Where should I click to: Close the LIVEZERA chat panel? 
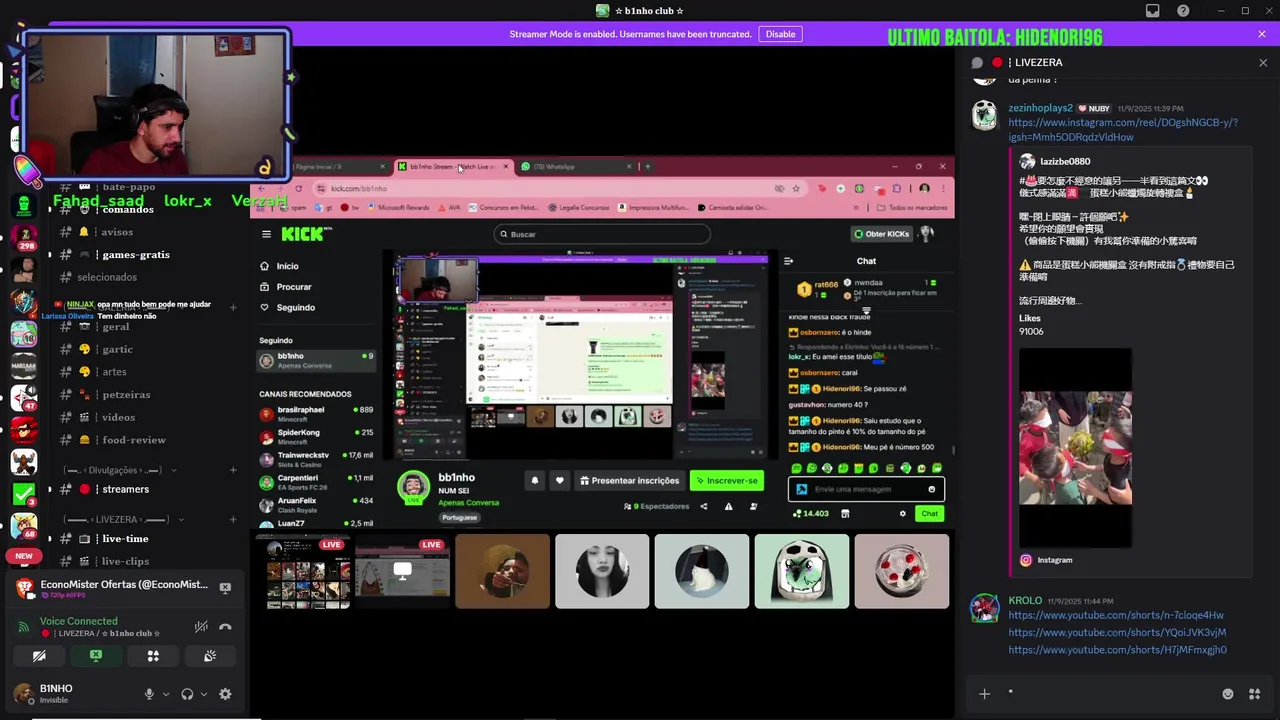coord(1263,62)
